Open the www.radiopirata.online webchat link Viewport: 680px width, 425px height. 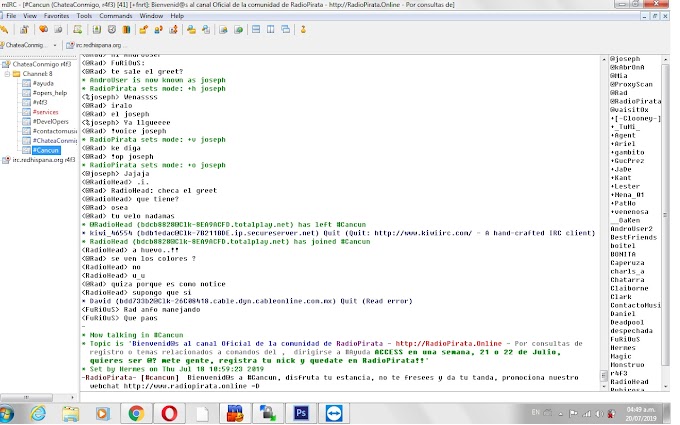185,386
